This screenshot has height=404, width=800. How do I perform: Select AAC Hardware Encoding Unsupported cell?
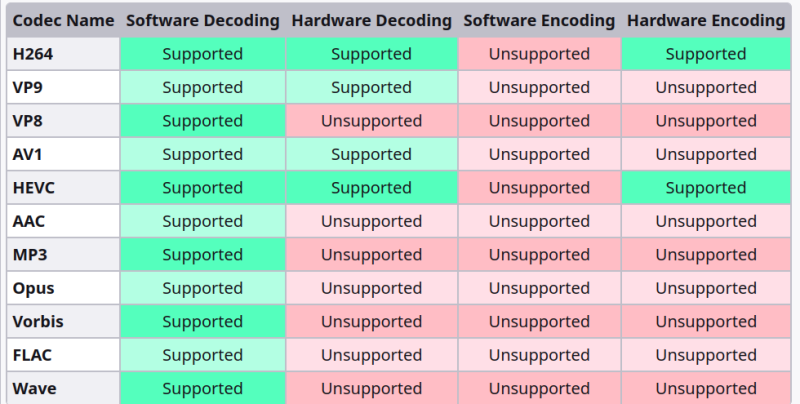point(706,221)
